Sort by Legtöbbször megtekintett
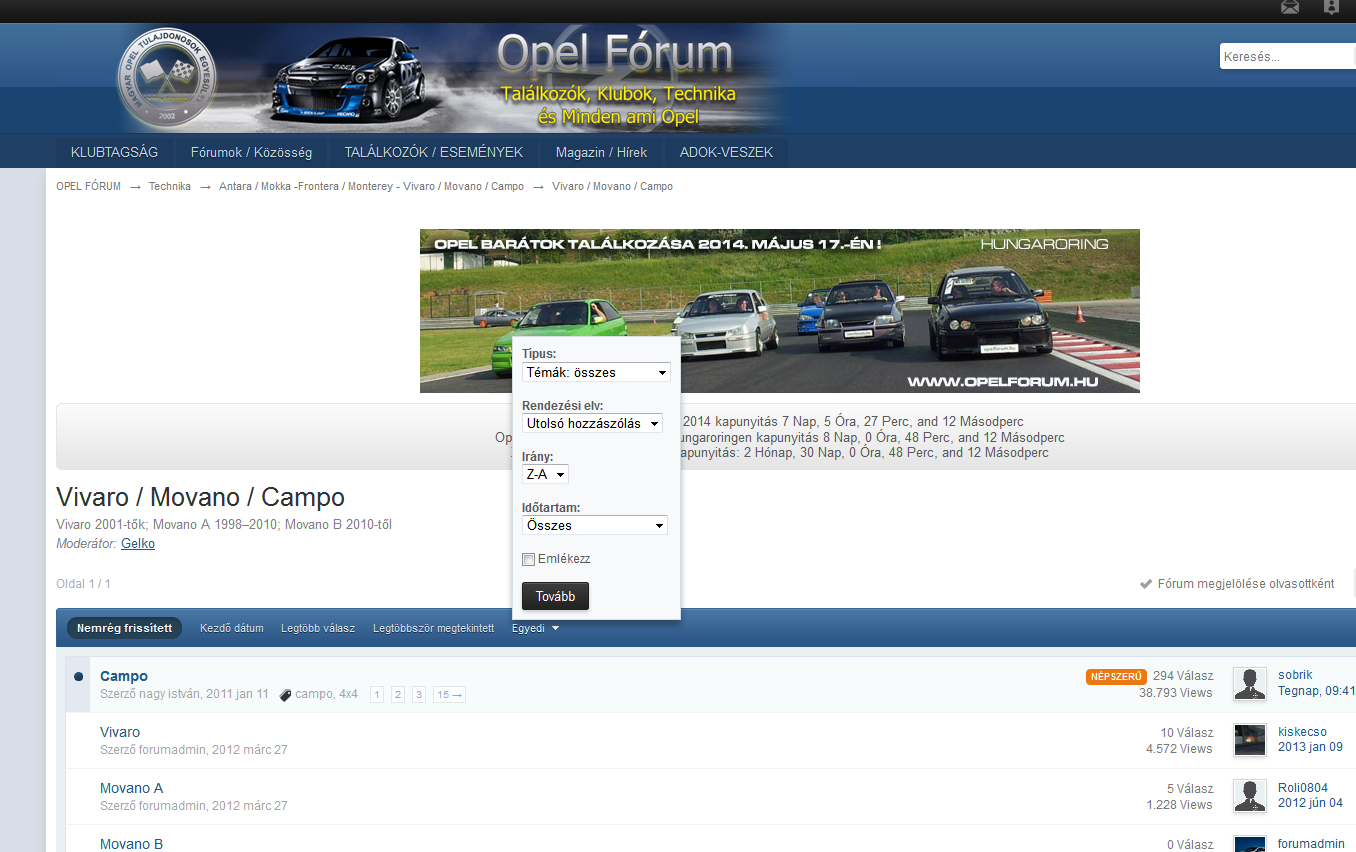The image size is (1356, 852). (434, 628)
